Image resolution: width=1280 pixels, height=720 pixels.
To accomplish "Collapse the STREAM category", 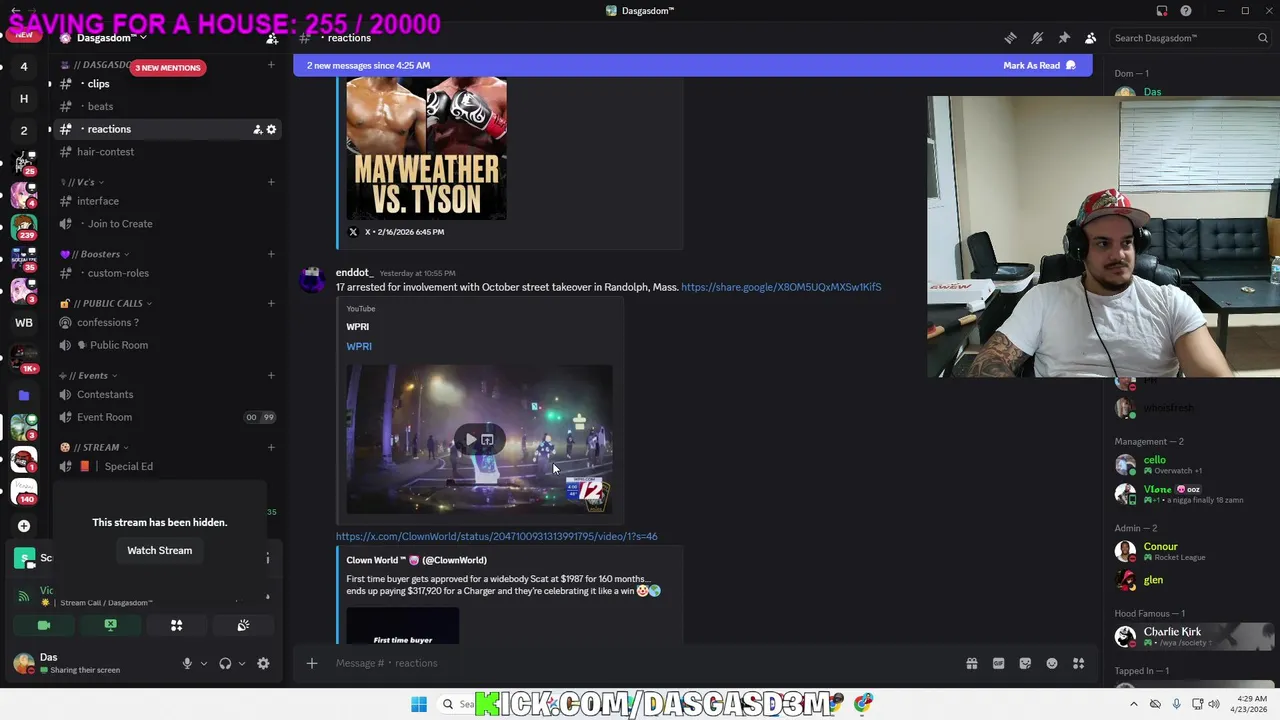I will pyautogui.click(x=95, y=447).
